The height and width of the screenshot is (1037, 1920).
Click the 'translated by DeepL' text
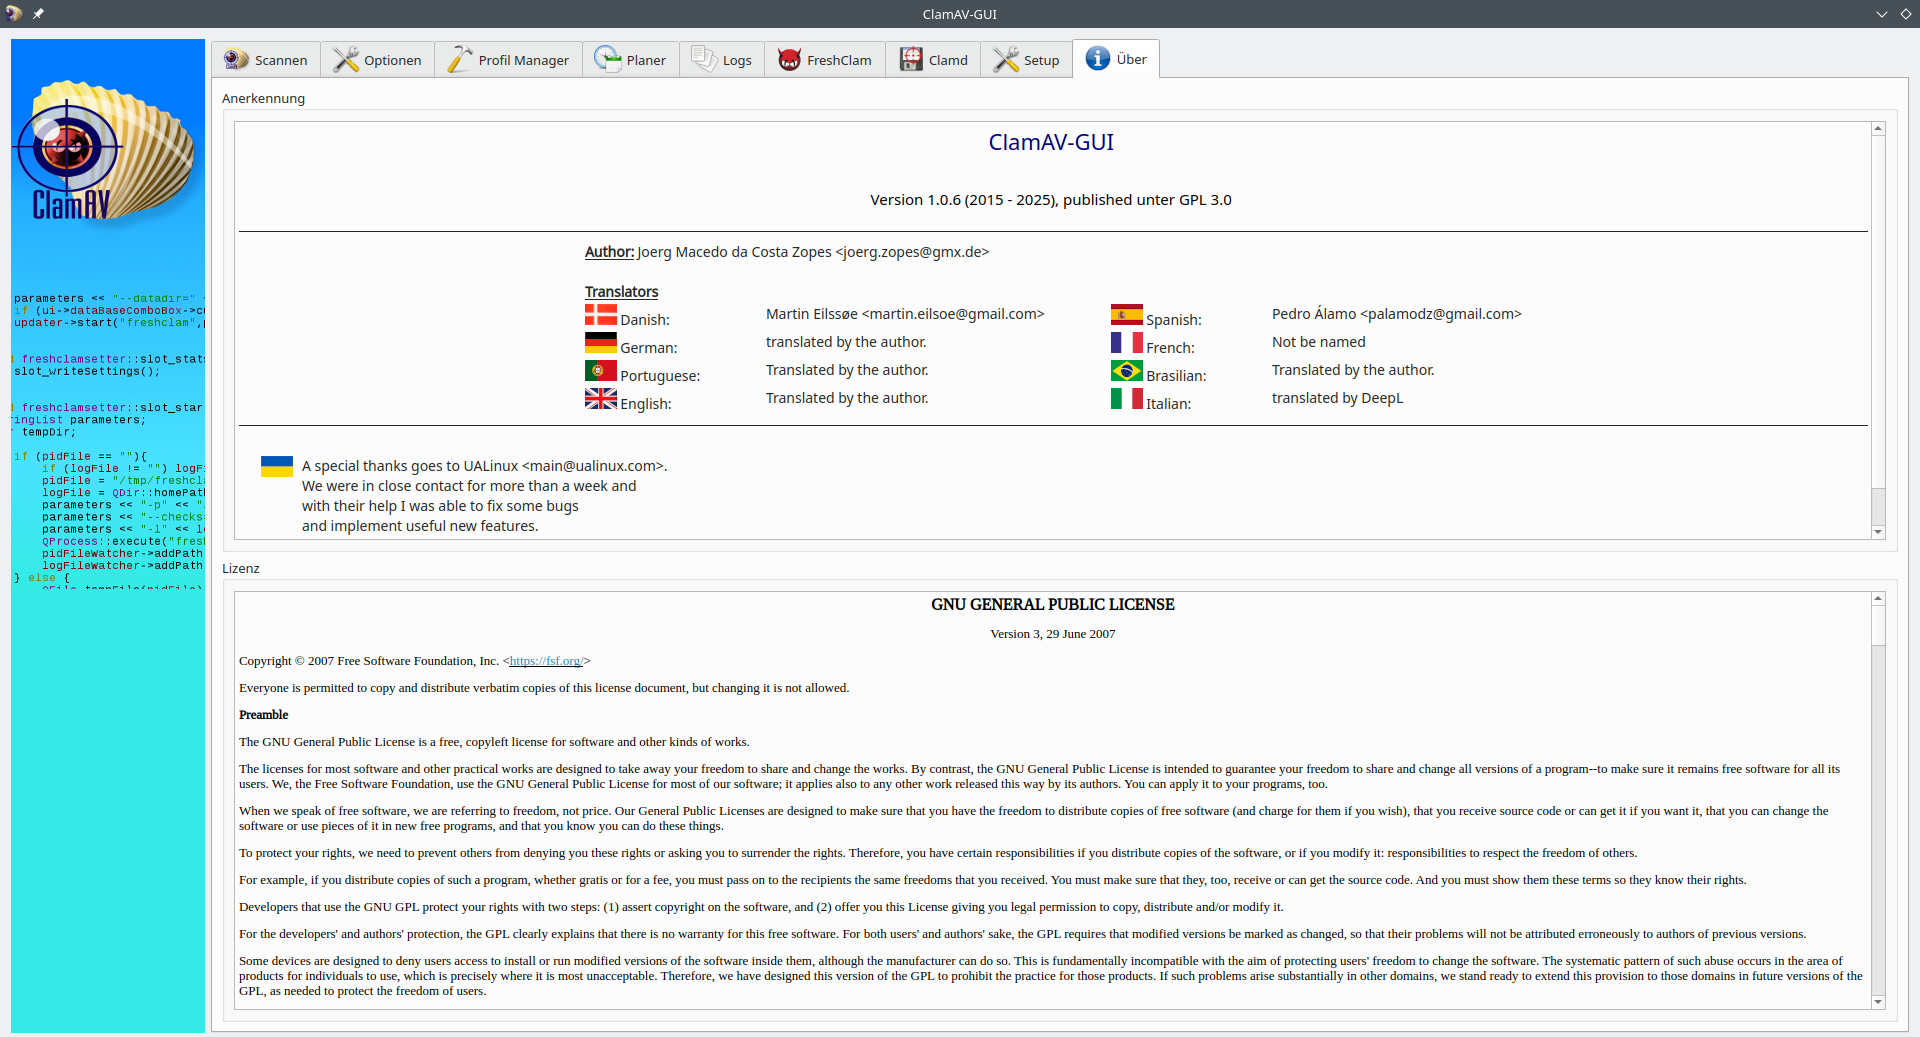[1337, 398]
